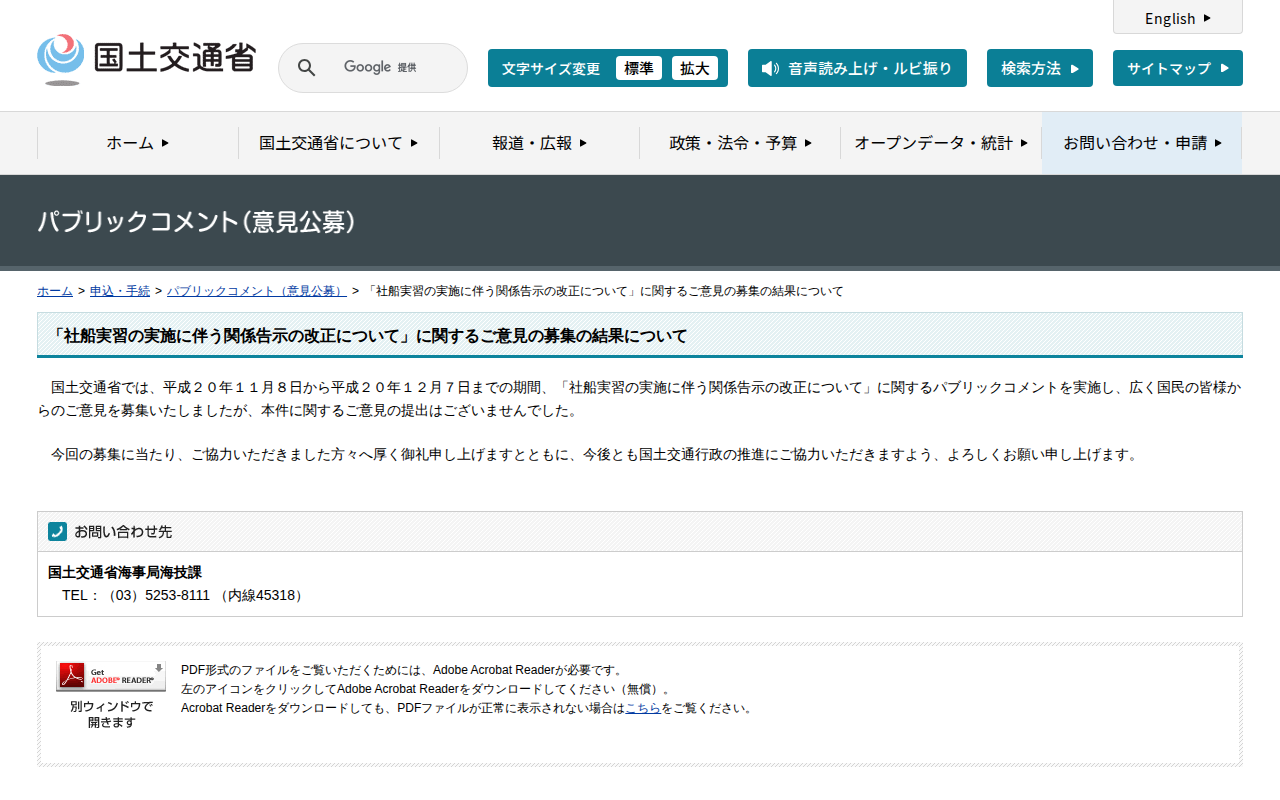Select 標準 text size

coord(639,68)
